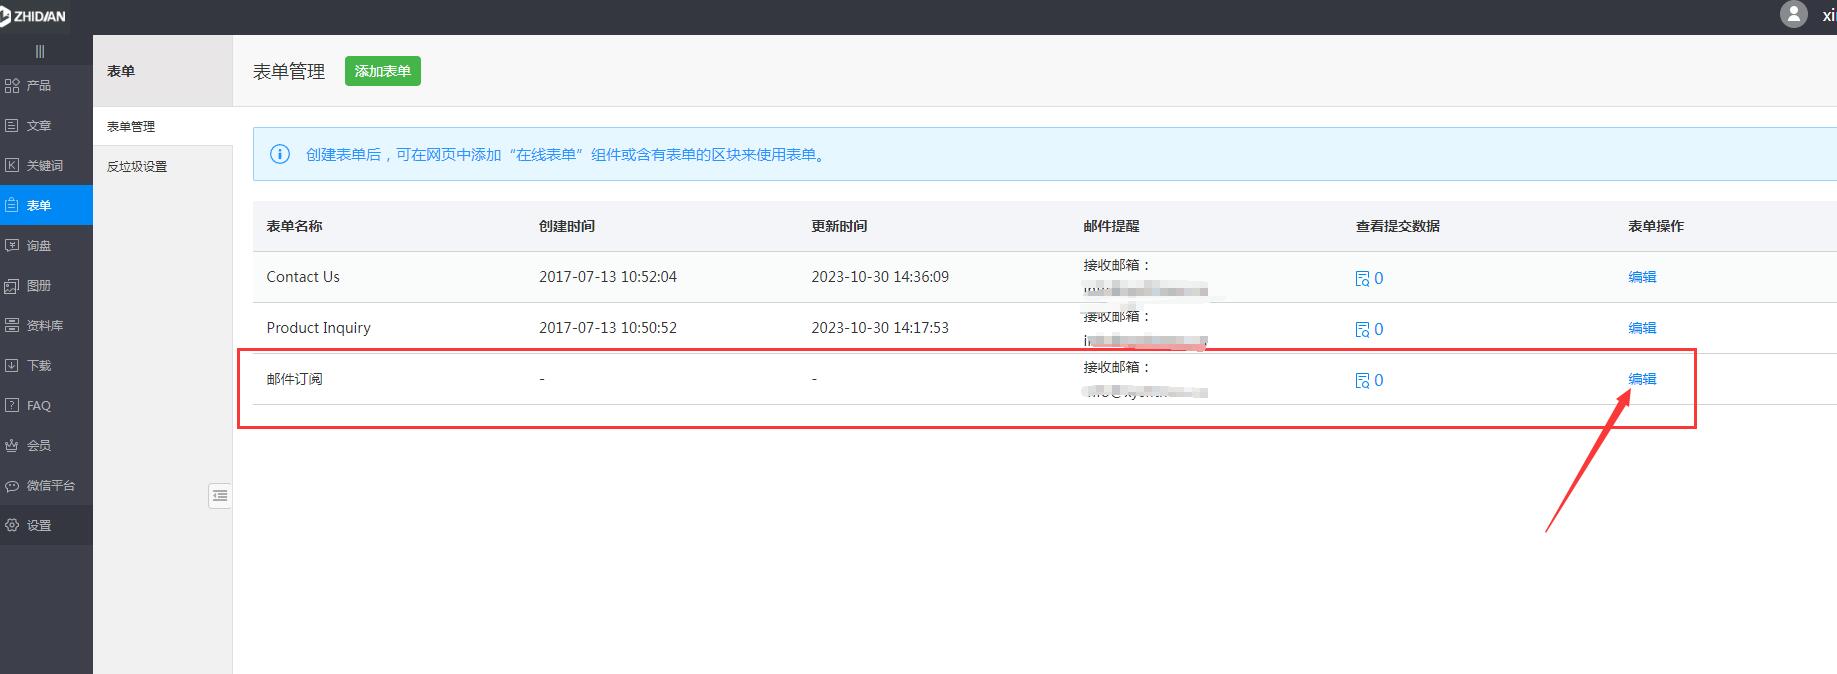Edit the 邮件订阅 form
The image size is (1837, 674).
click(1641, 379)
